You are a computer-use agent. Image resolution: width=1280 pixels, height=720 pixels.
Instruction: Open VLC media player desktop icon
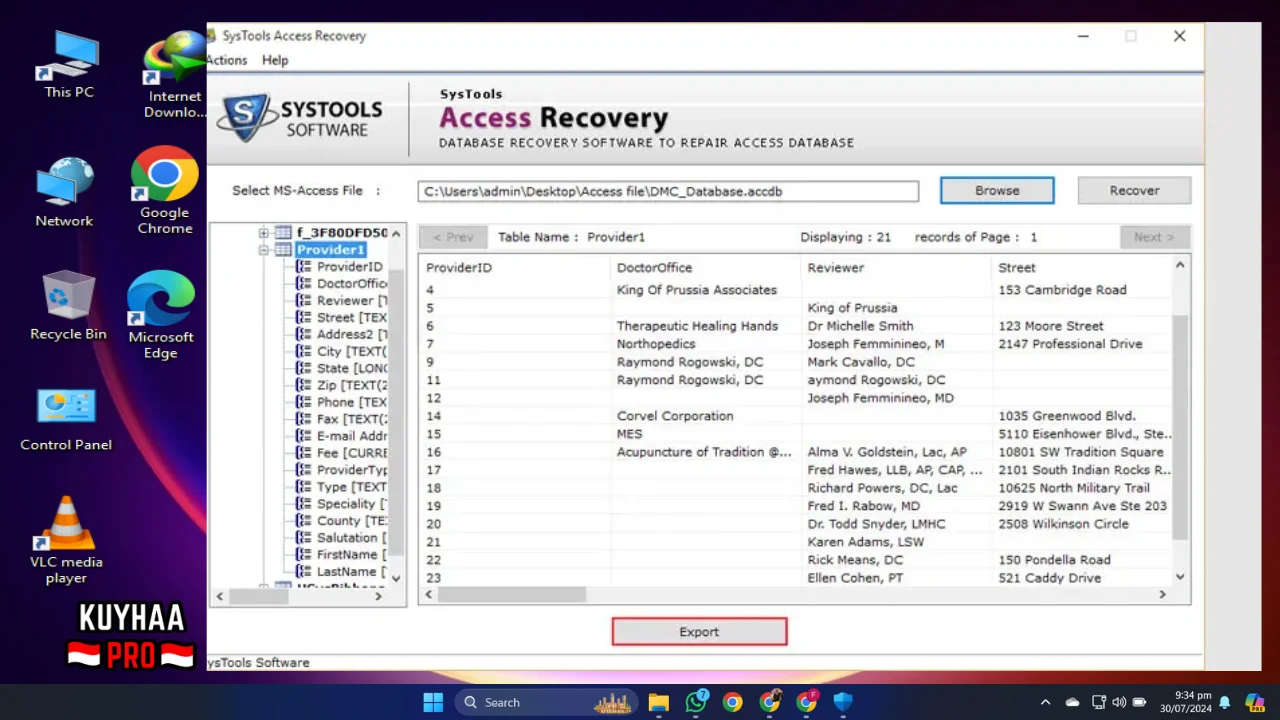[x=66, y=541]
